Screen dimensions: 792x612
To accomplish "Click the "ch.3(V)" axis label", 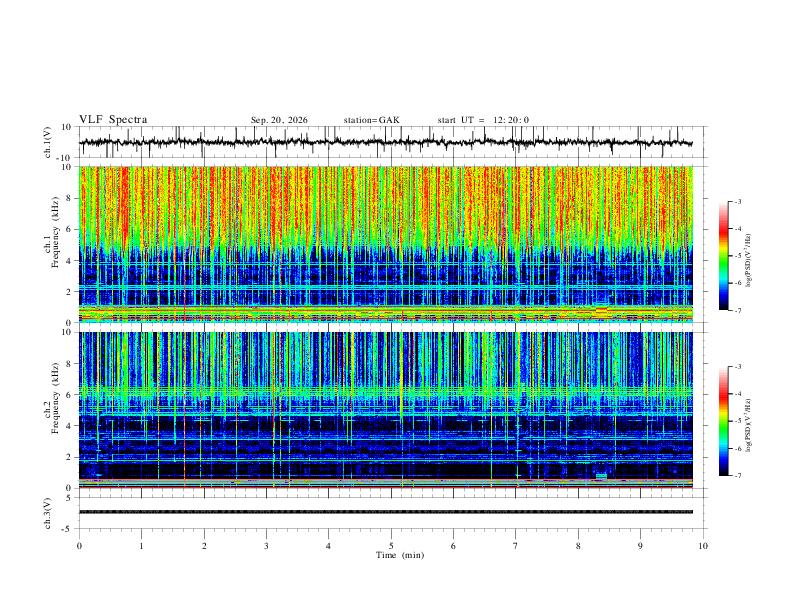I will coord(48,514).
